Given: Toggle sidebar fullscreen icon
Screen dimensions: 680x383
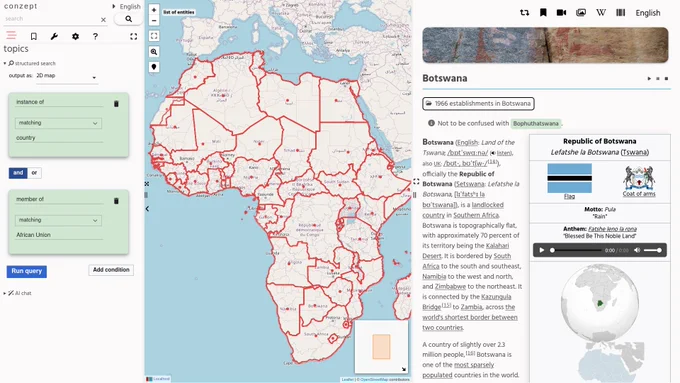Looking at the screenshot, I should pyautogui.click(x=134, y=36).
